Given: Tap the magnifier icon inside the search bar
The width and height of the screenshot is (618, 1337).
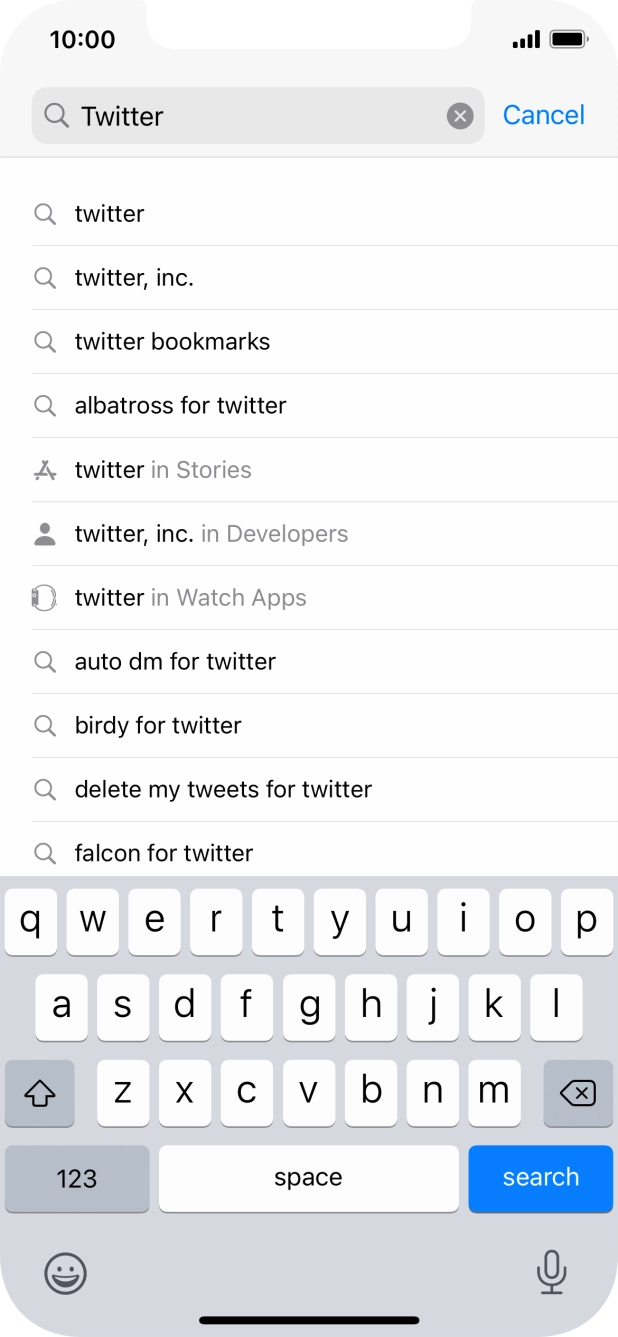Looking at the screenshot, I should pos(57,115).
